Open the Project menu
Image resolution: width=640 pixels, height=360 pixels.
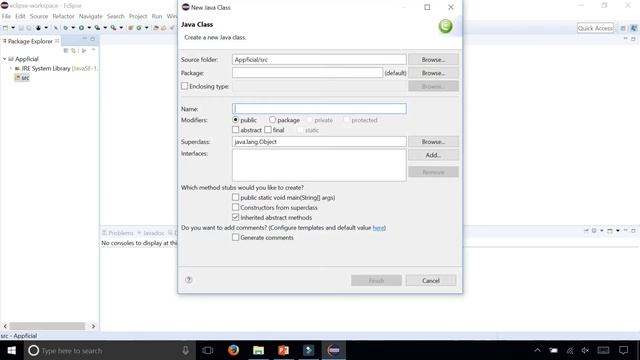click(x=138, y=16)
